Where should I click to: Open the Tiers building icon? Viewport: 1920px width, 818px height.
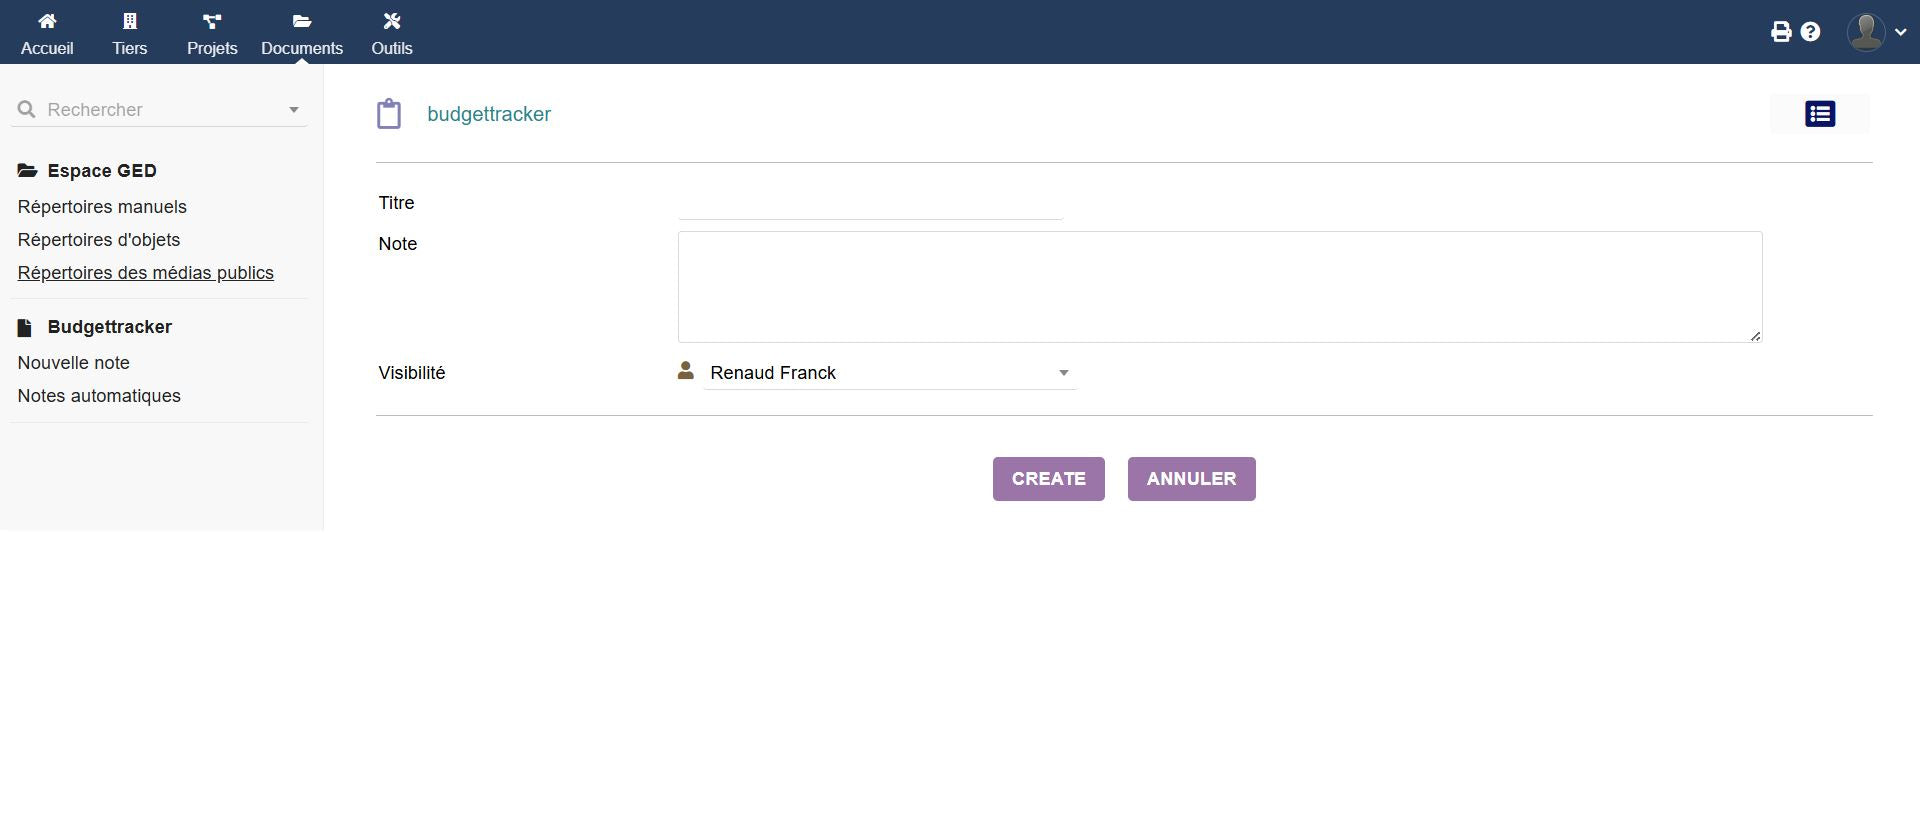coord(129,21)
